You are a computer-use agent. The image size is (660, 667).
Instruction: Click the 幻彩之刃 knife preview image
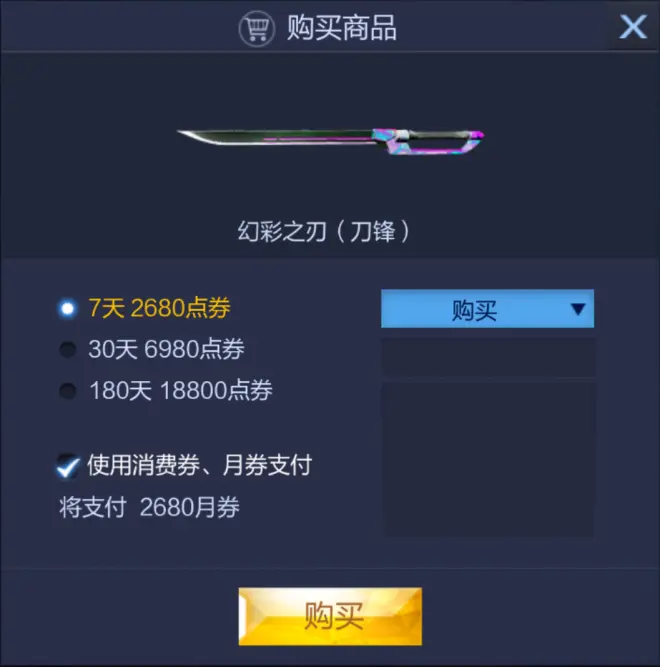coord(330,141)
